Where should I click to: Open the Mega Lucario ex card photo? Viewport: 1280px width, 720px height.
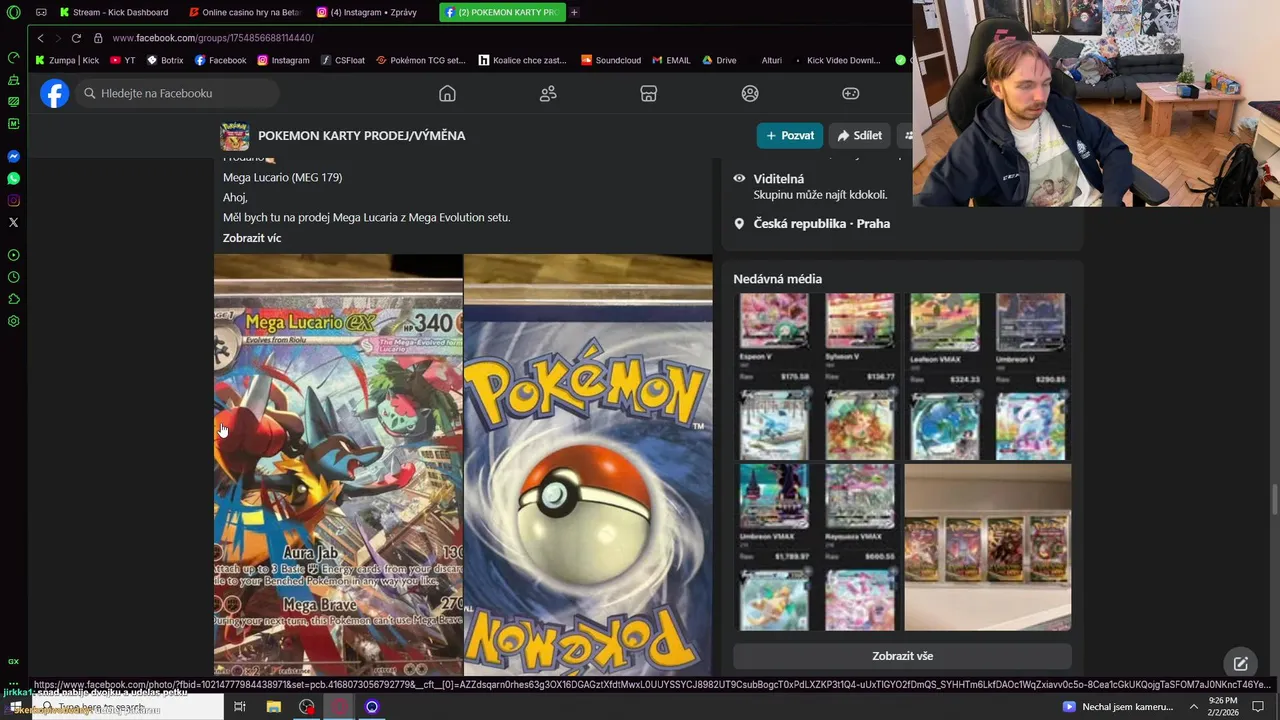338,466
